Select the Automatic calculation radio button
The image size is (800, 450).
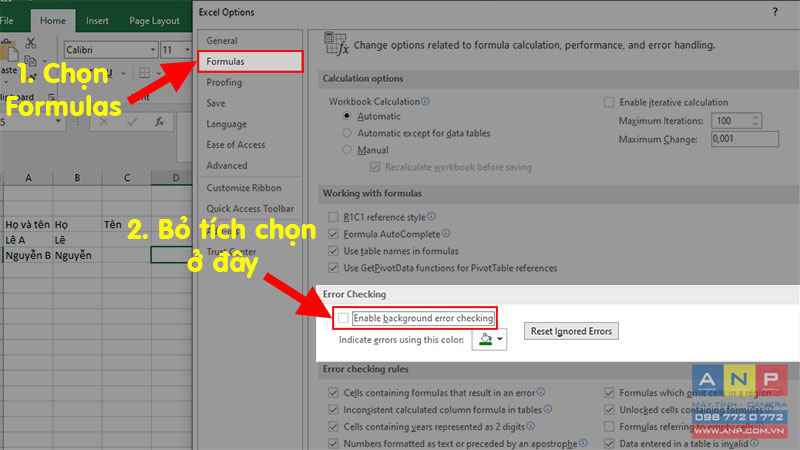point(347,116)
